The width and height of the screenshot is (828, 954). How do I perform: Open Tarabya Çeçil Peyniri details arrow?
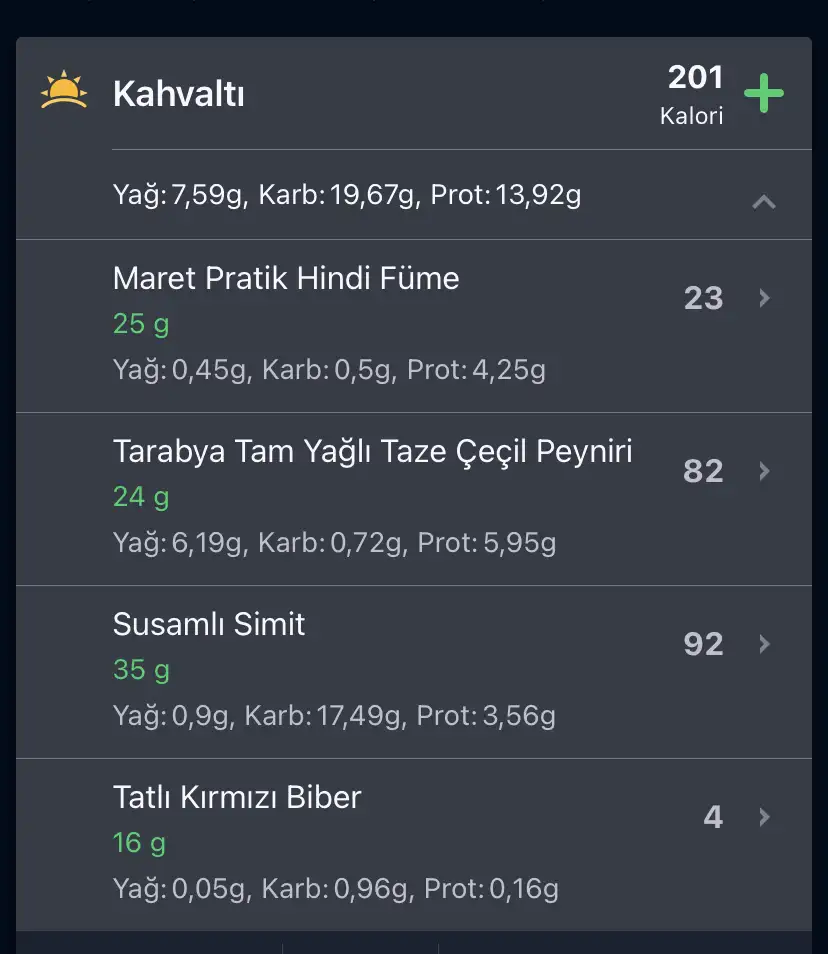[765, 470]
